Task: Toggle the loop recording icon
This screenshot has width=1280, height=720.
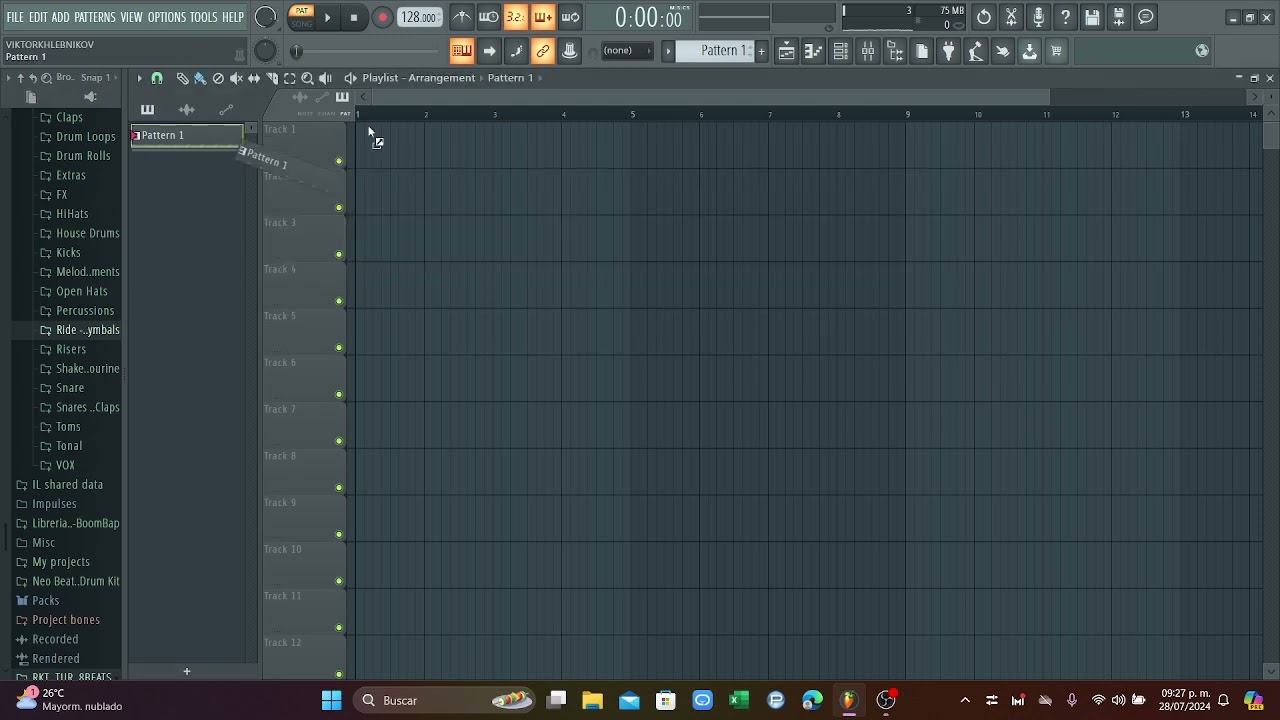Action: pos(570,17)
